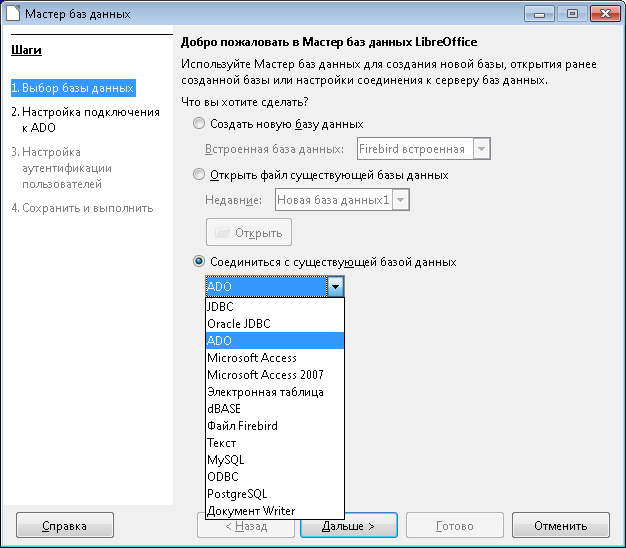Image resolution: width=626 pixels, height=548 pixels.
Task: Choose Oracle JDBC from the list
Action: [275, 324]
